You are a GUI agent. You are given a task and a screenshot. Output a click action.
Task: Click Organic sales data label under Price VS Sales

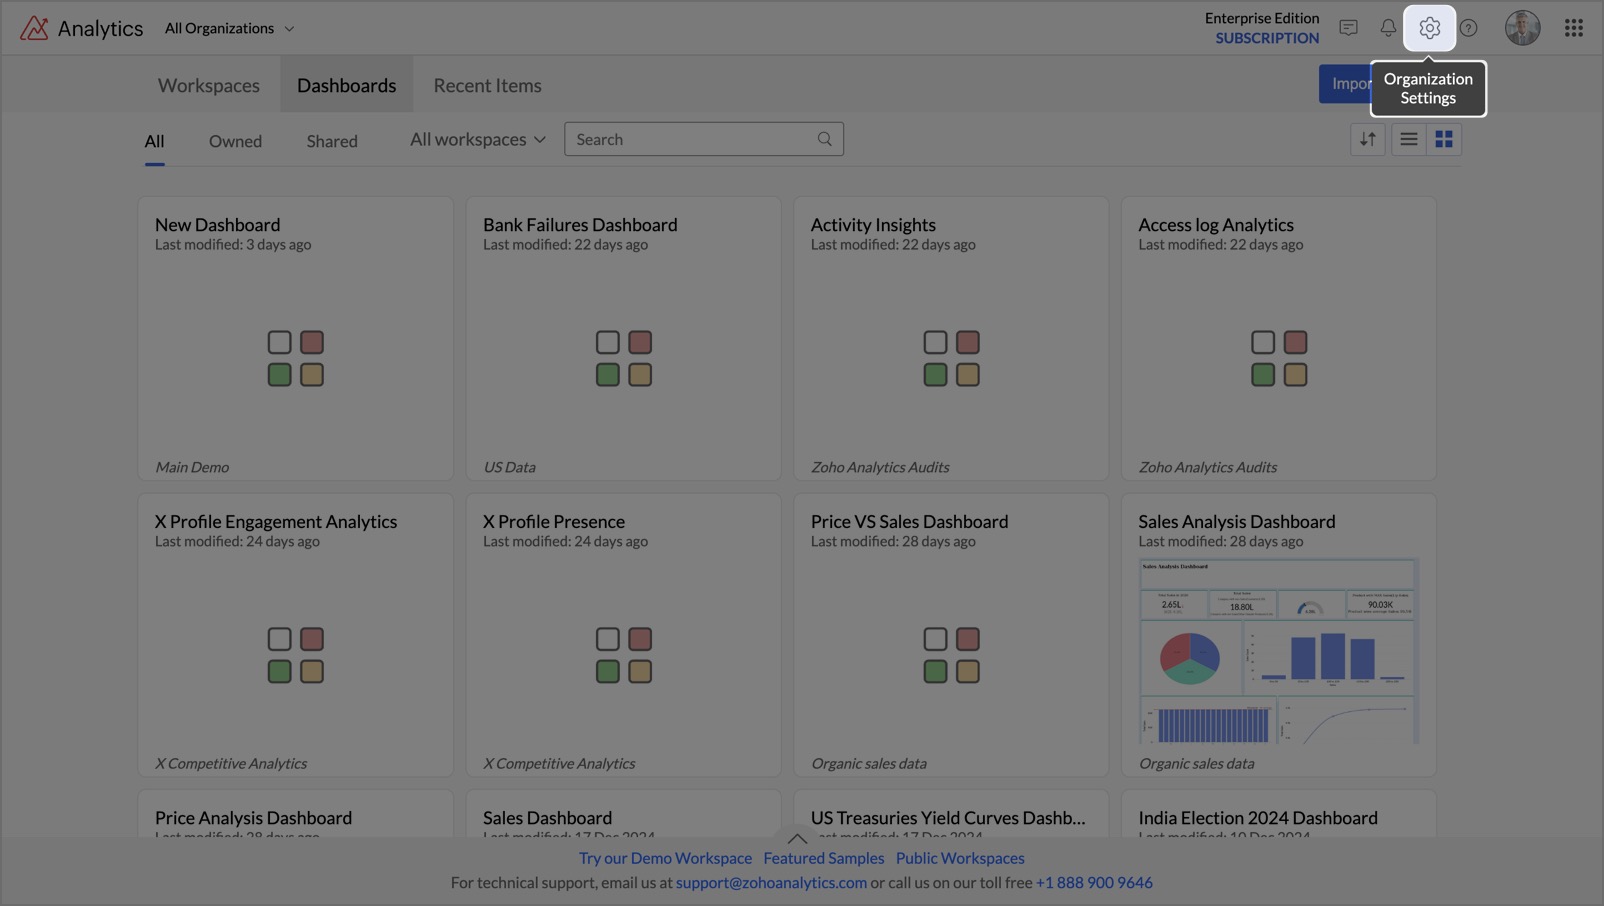click(868, 763)
